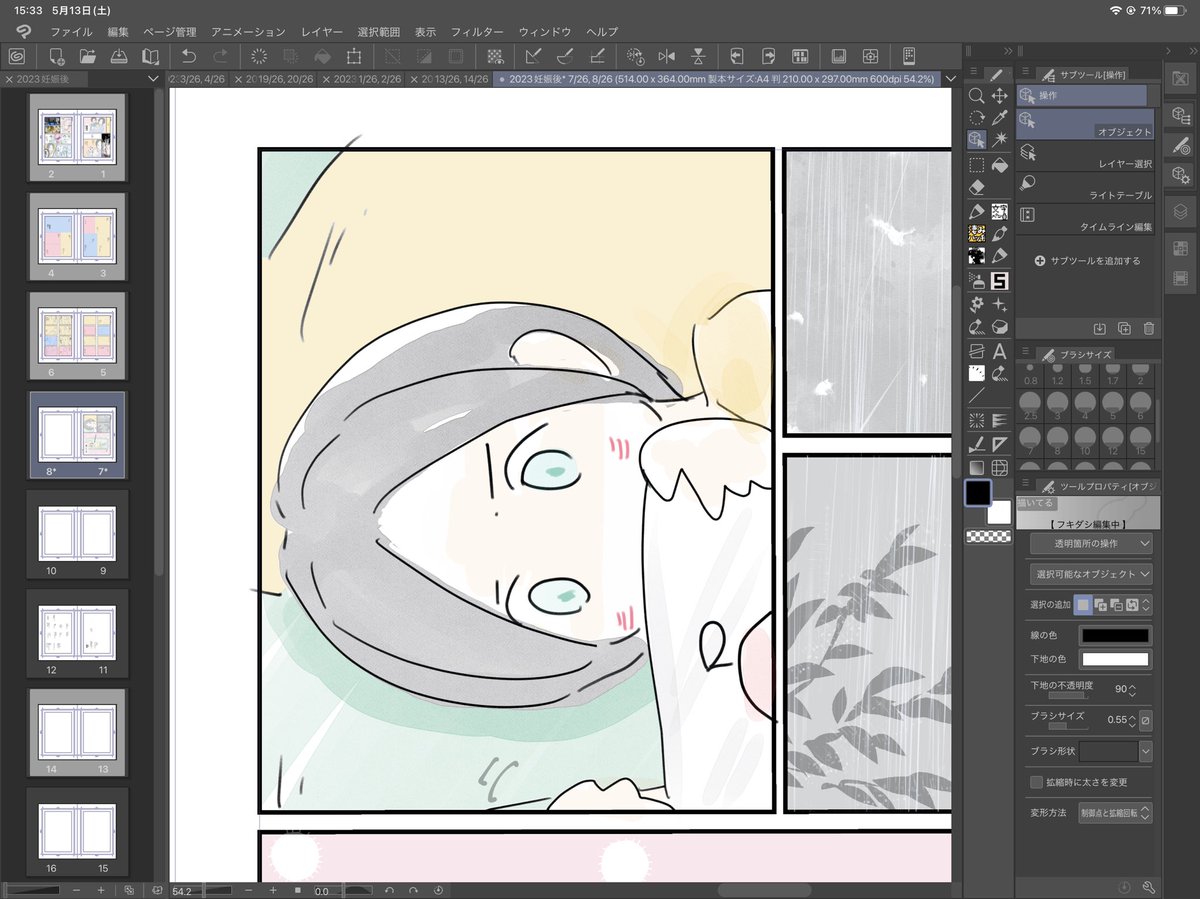Open file with folder icon in command bar
Screen dimensions: 1200x899
click(87, 56)
